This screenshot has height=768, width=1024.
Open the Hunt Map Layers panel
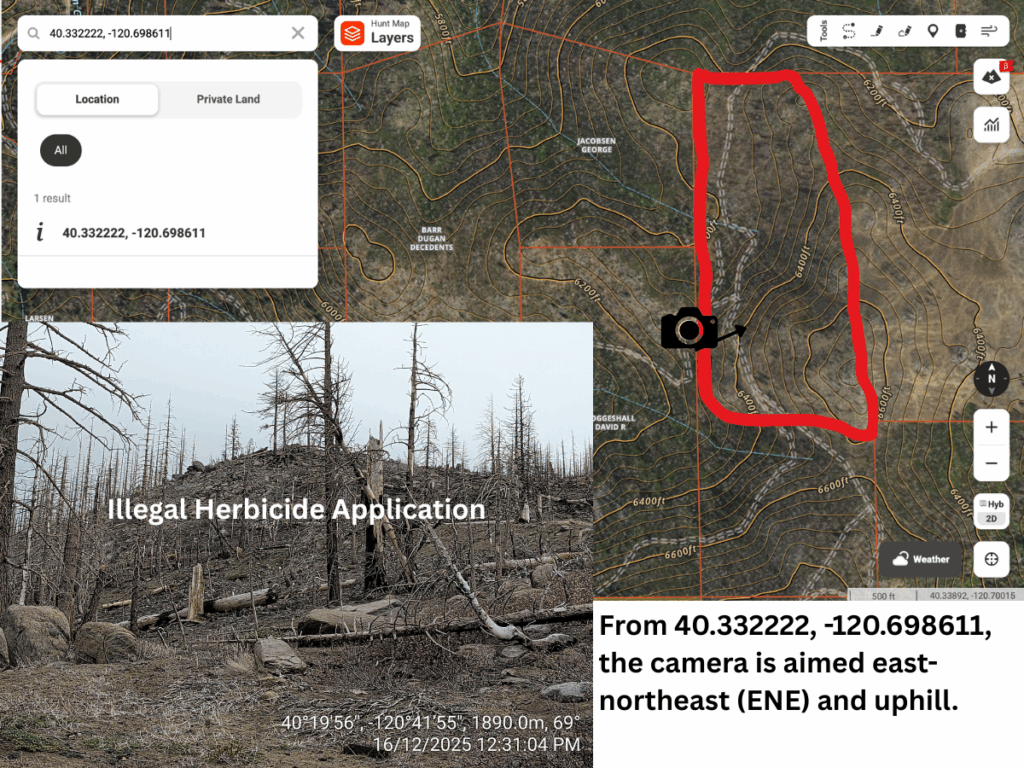(377, 33)
